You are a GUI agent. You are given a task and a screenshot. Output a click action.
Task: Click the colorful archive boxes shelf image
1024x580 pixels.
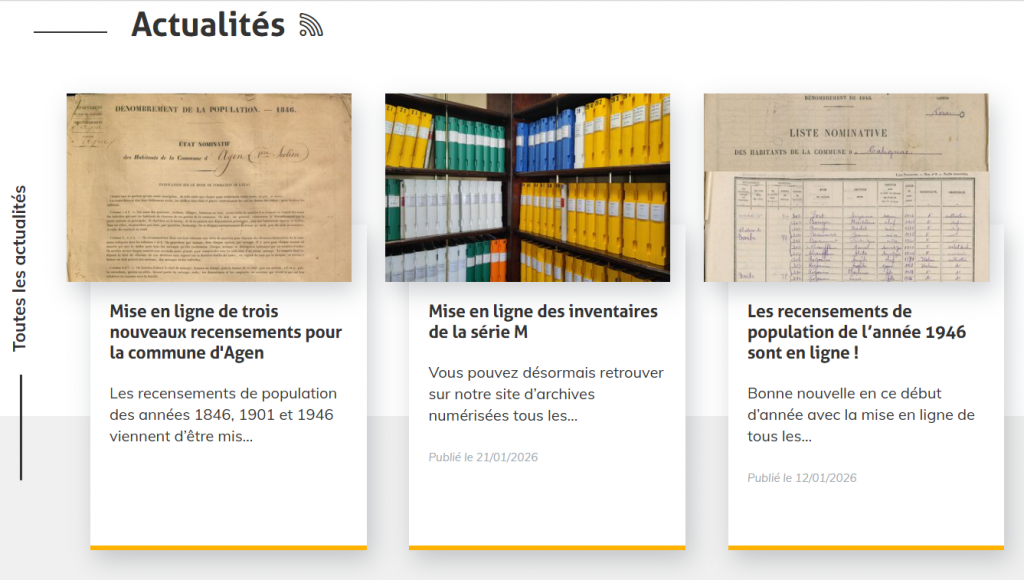pyautogui.click(x=527, y=188)
